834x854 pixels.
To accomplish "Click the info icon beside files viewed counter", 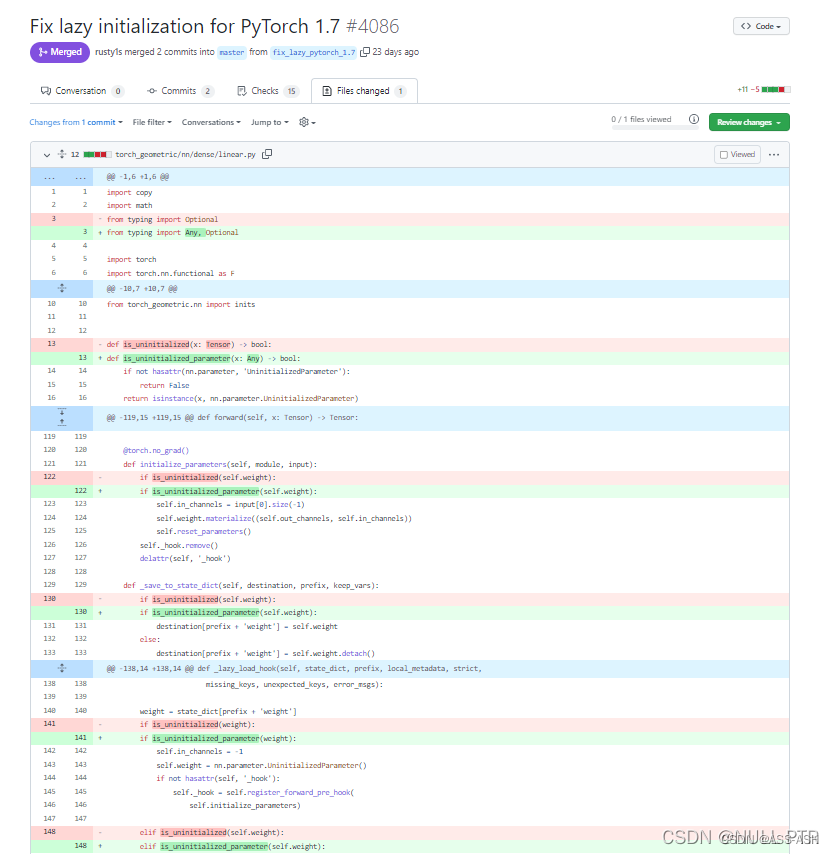I will (695, 118).
